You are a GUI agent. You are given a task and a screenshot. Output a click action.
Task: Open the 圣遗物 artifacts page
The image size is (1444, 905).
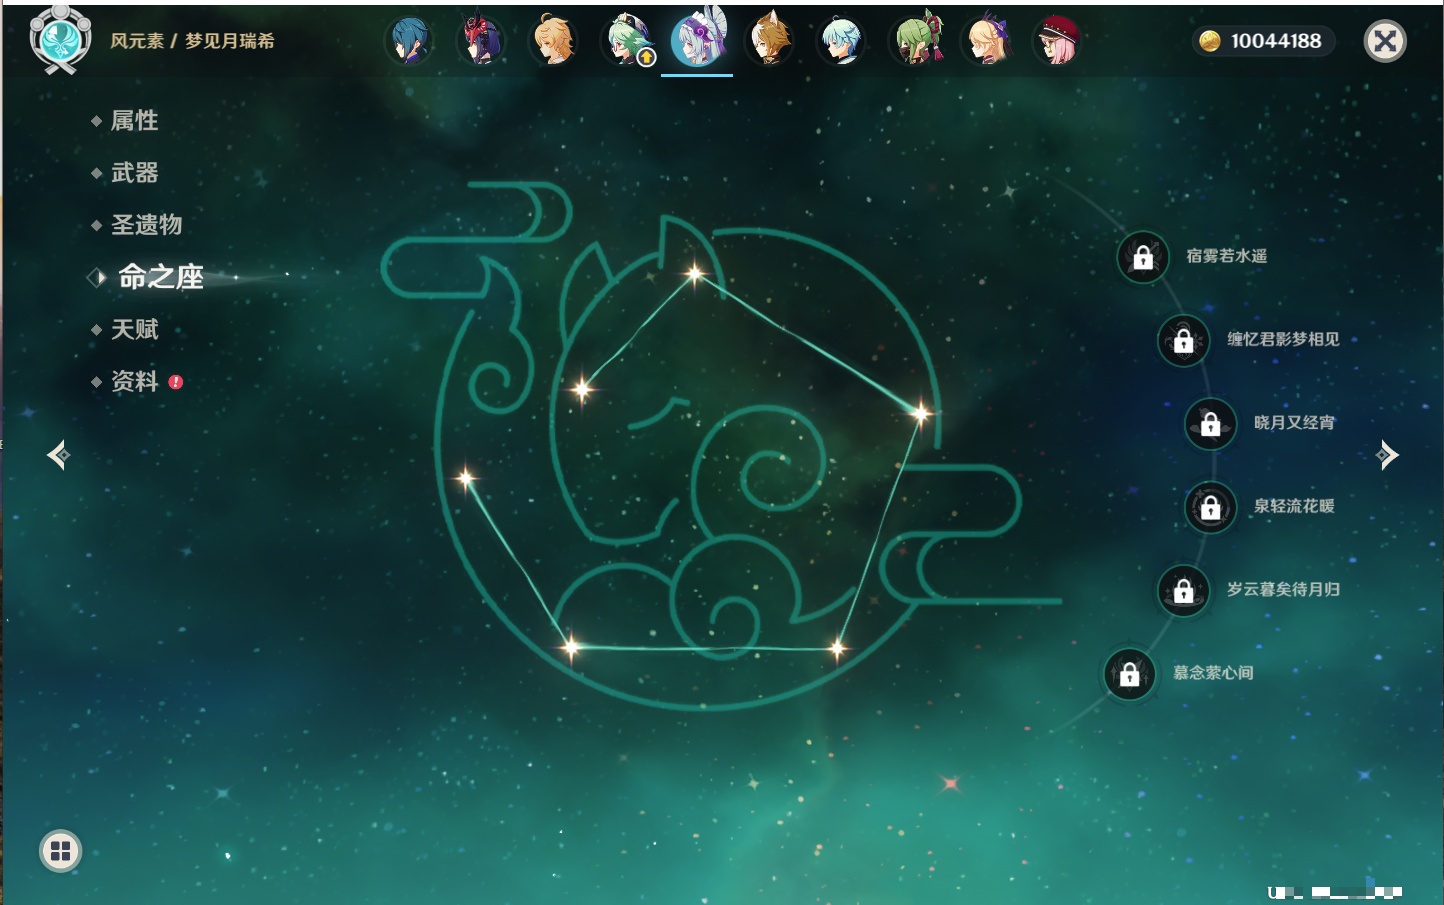(146, 225)
